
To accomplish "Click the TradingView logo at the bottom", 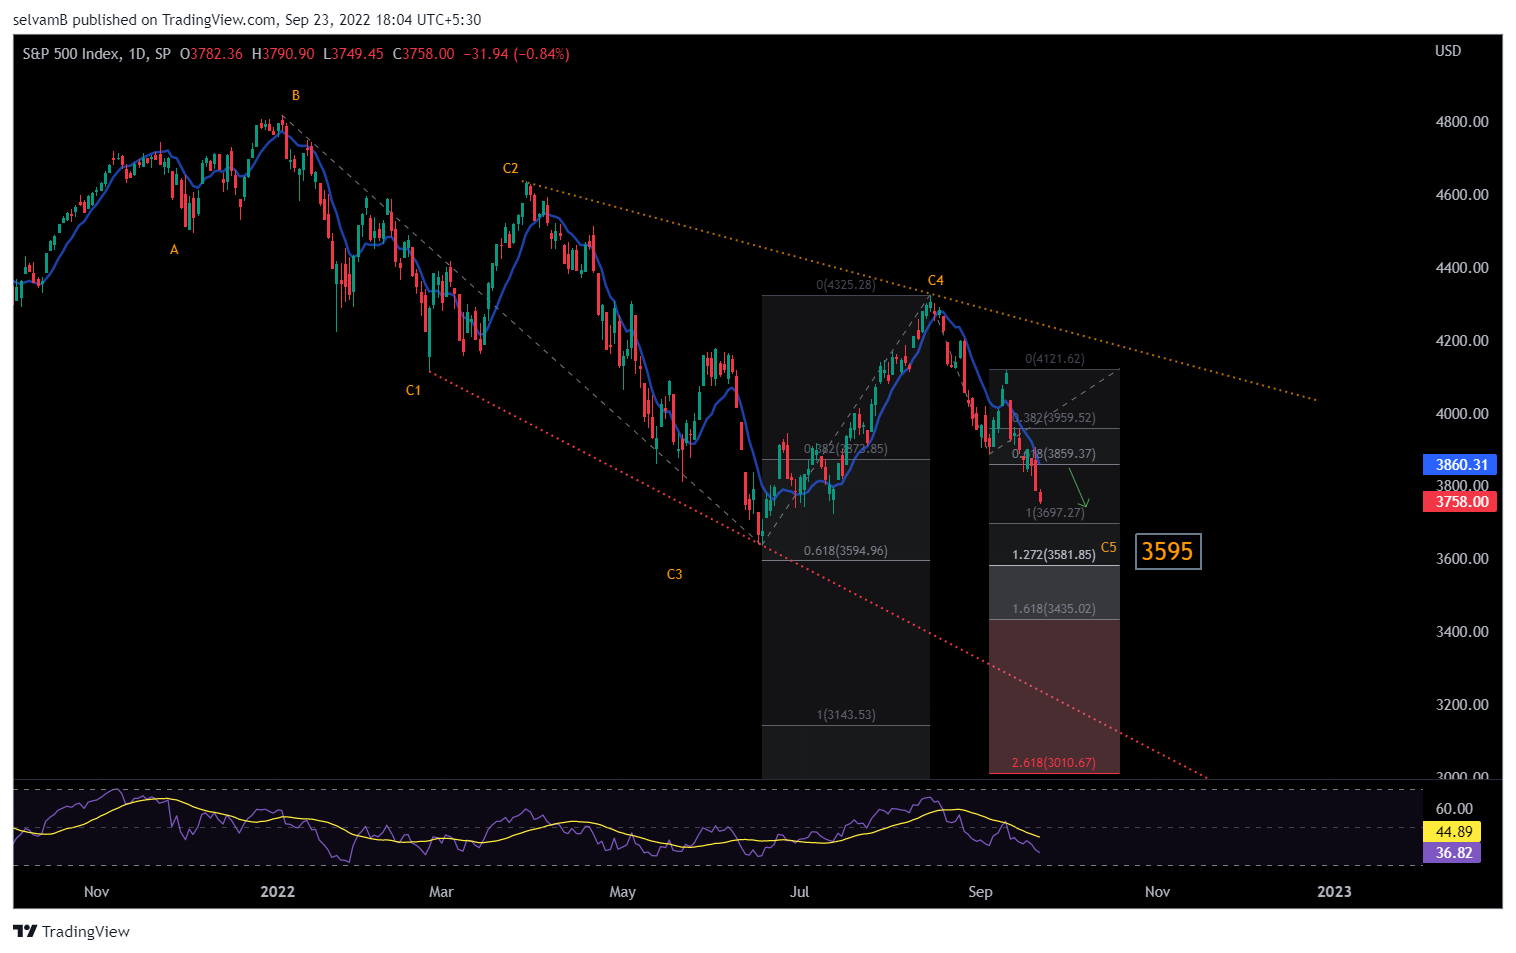I will coord(71,931).
